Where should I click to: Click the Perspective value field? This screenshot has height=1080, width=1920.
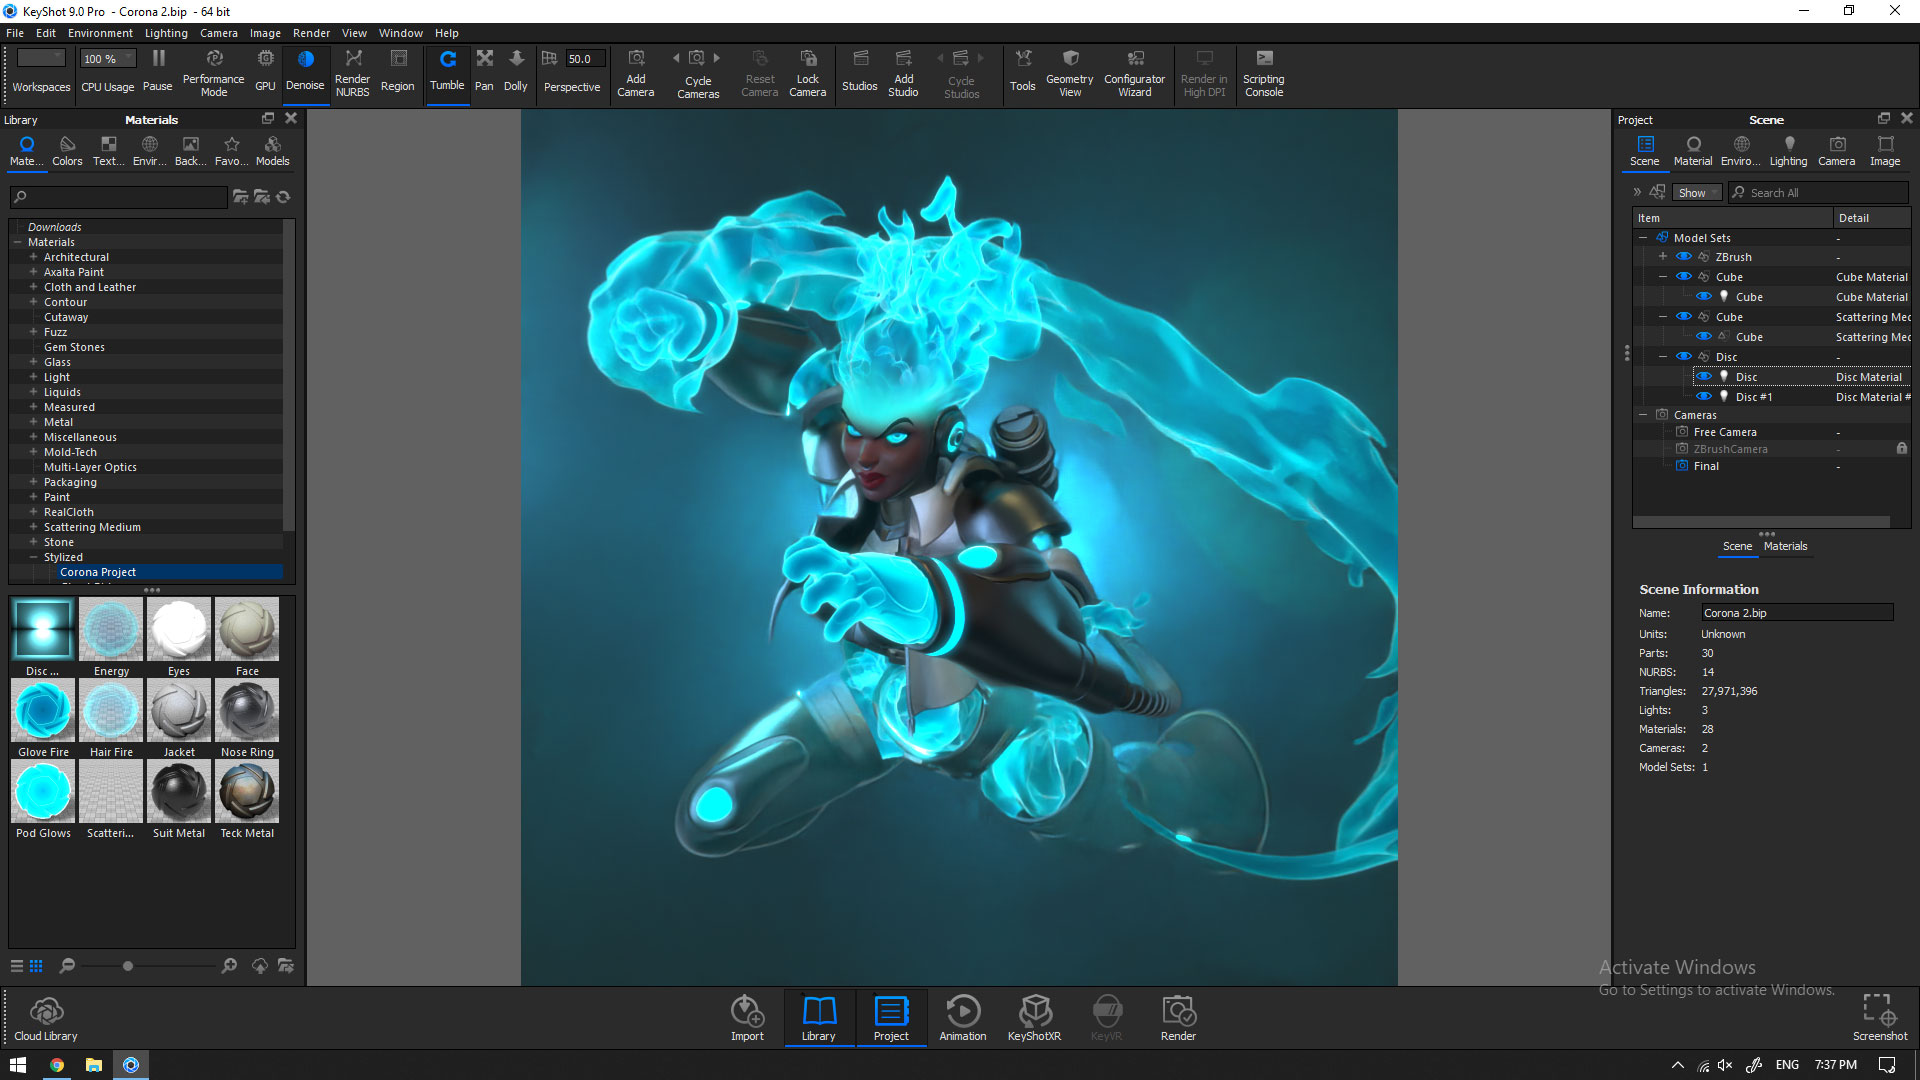coord(584,59)
